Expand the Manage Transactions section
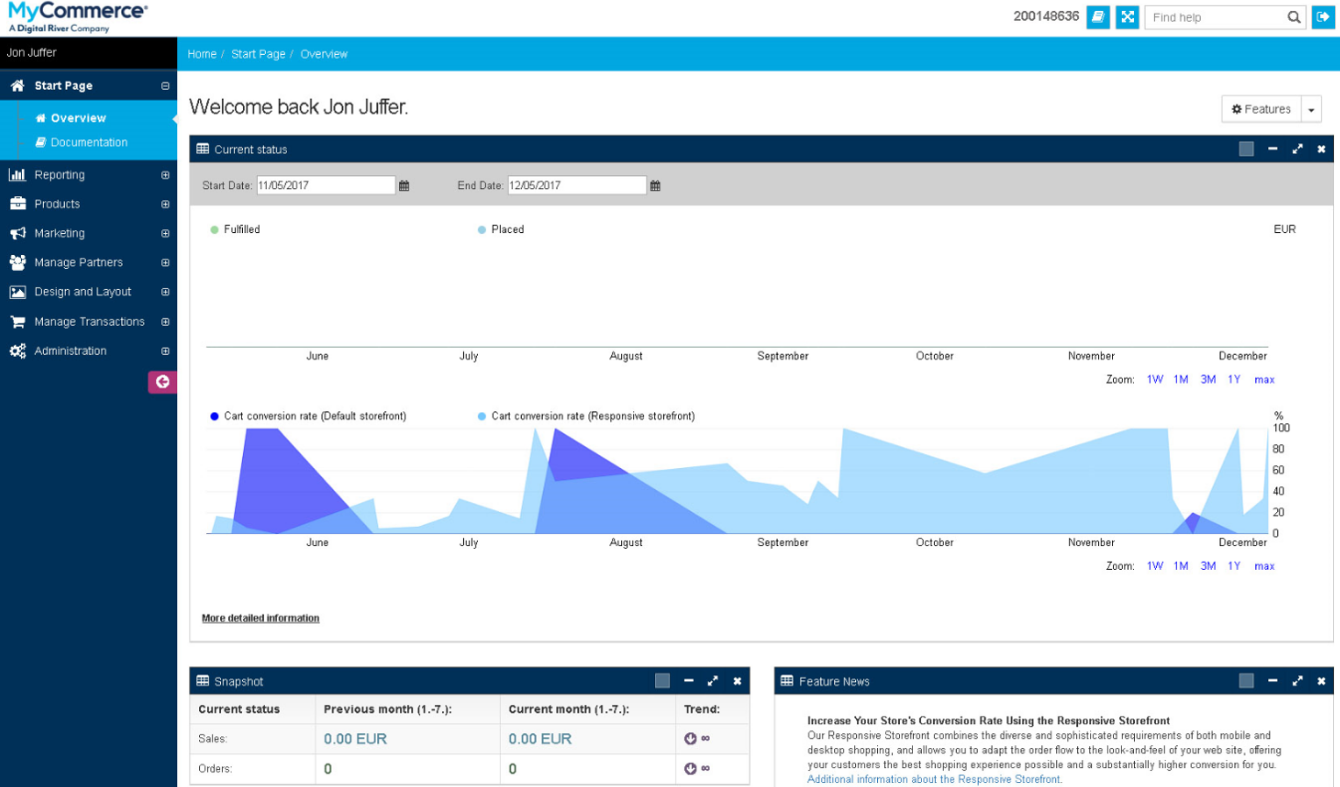 point(165,322)
